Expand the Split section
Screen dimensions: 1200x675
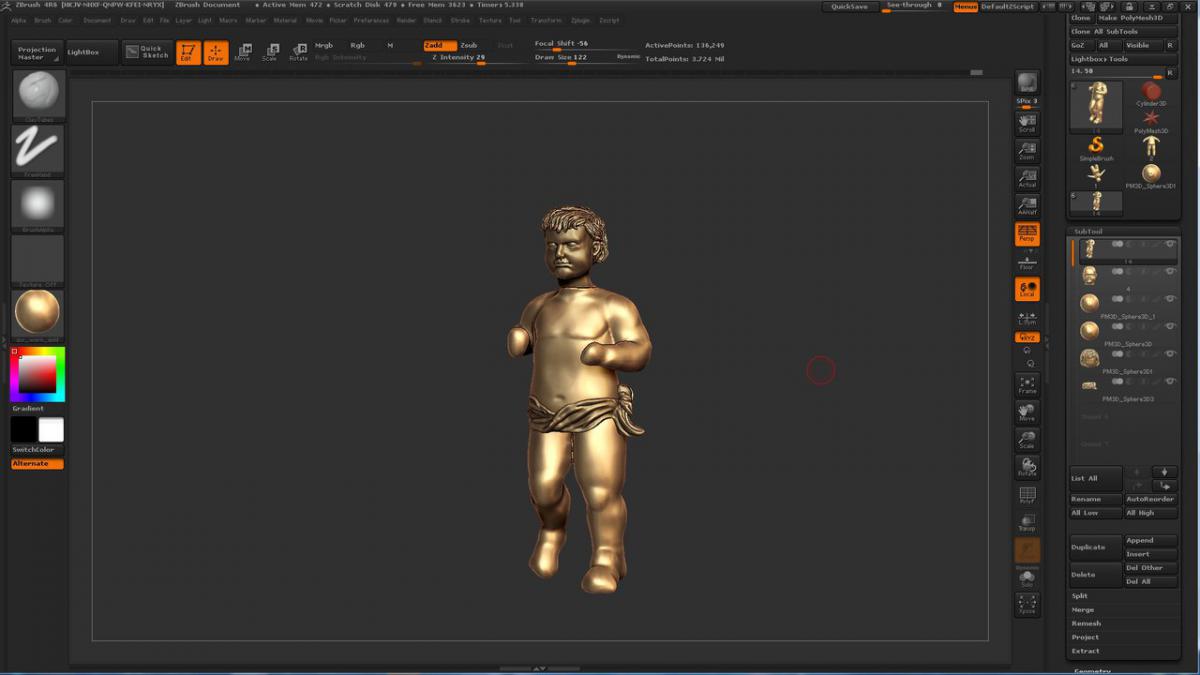point(1080,595)
